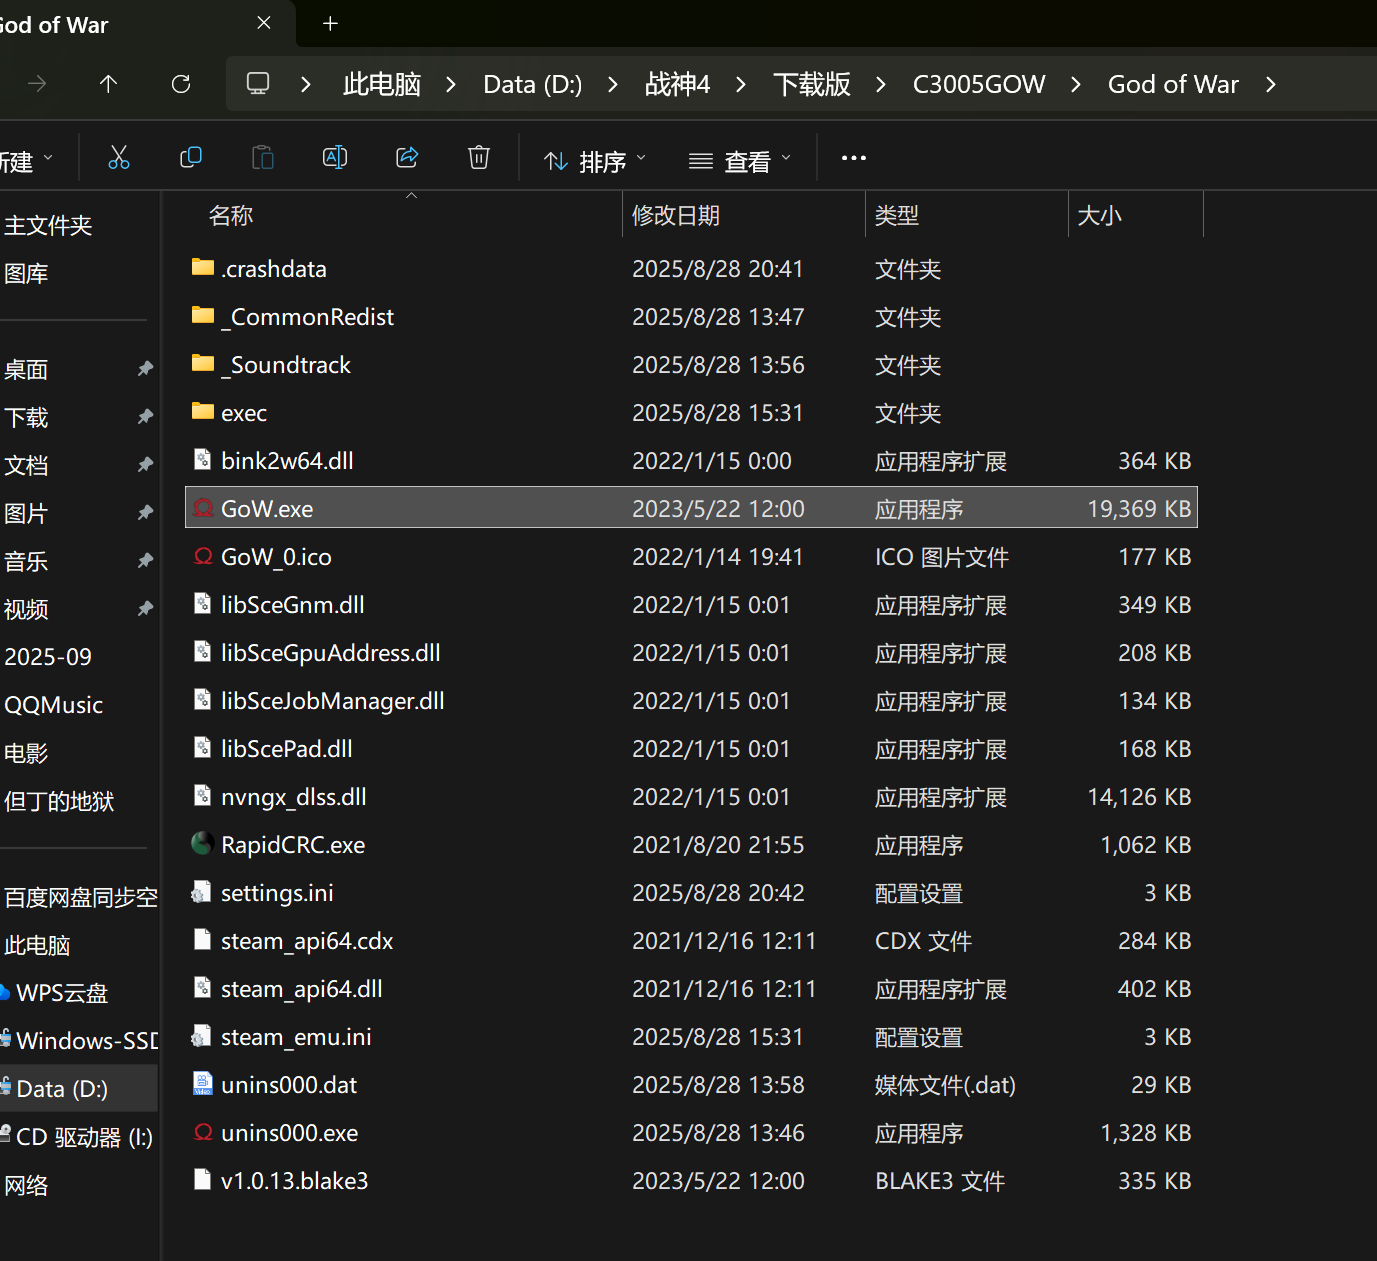Go up one folder level
Image resolution: width=1377 pixels, height=1261 pixels.
pos(109,84)
